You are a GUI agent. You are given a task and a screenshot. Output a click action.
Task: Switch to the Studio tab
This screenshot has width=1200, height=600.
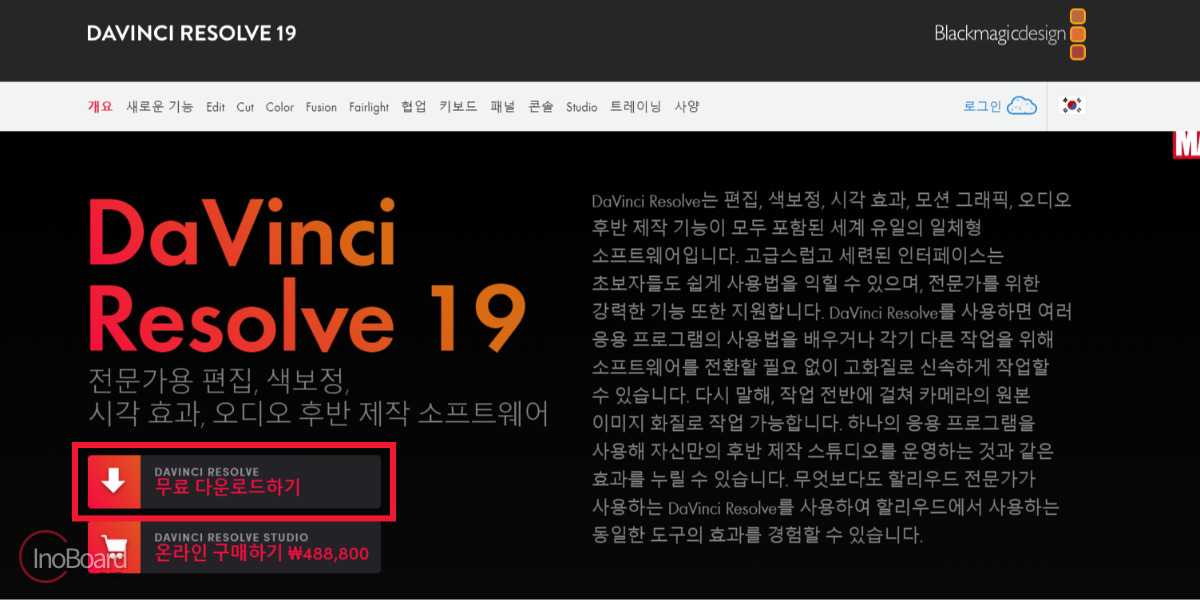point(582,107)
